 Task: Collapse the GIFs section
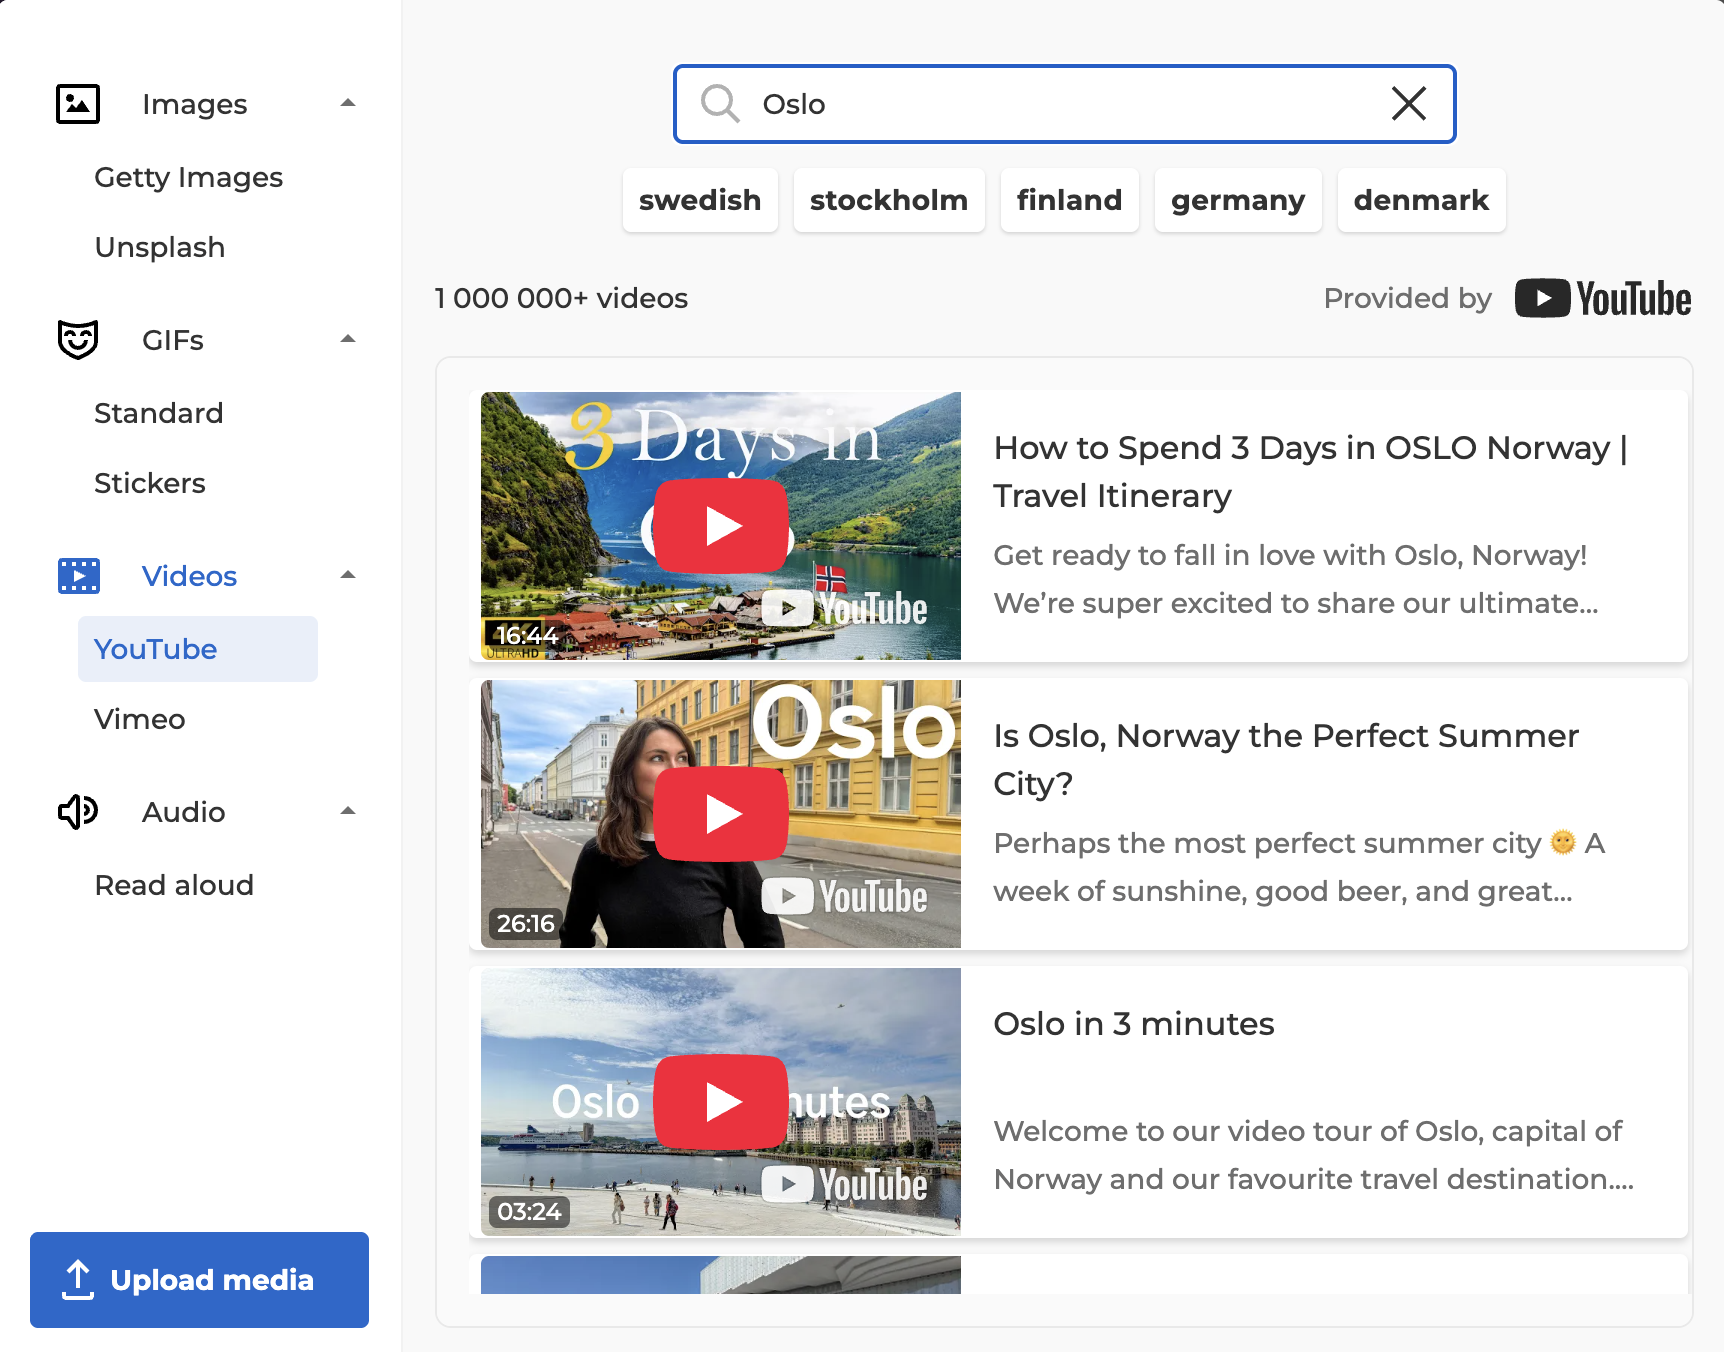coord(348,339)
